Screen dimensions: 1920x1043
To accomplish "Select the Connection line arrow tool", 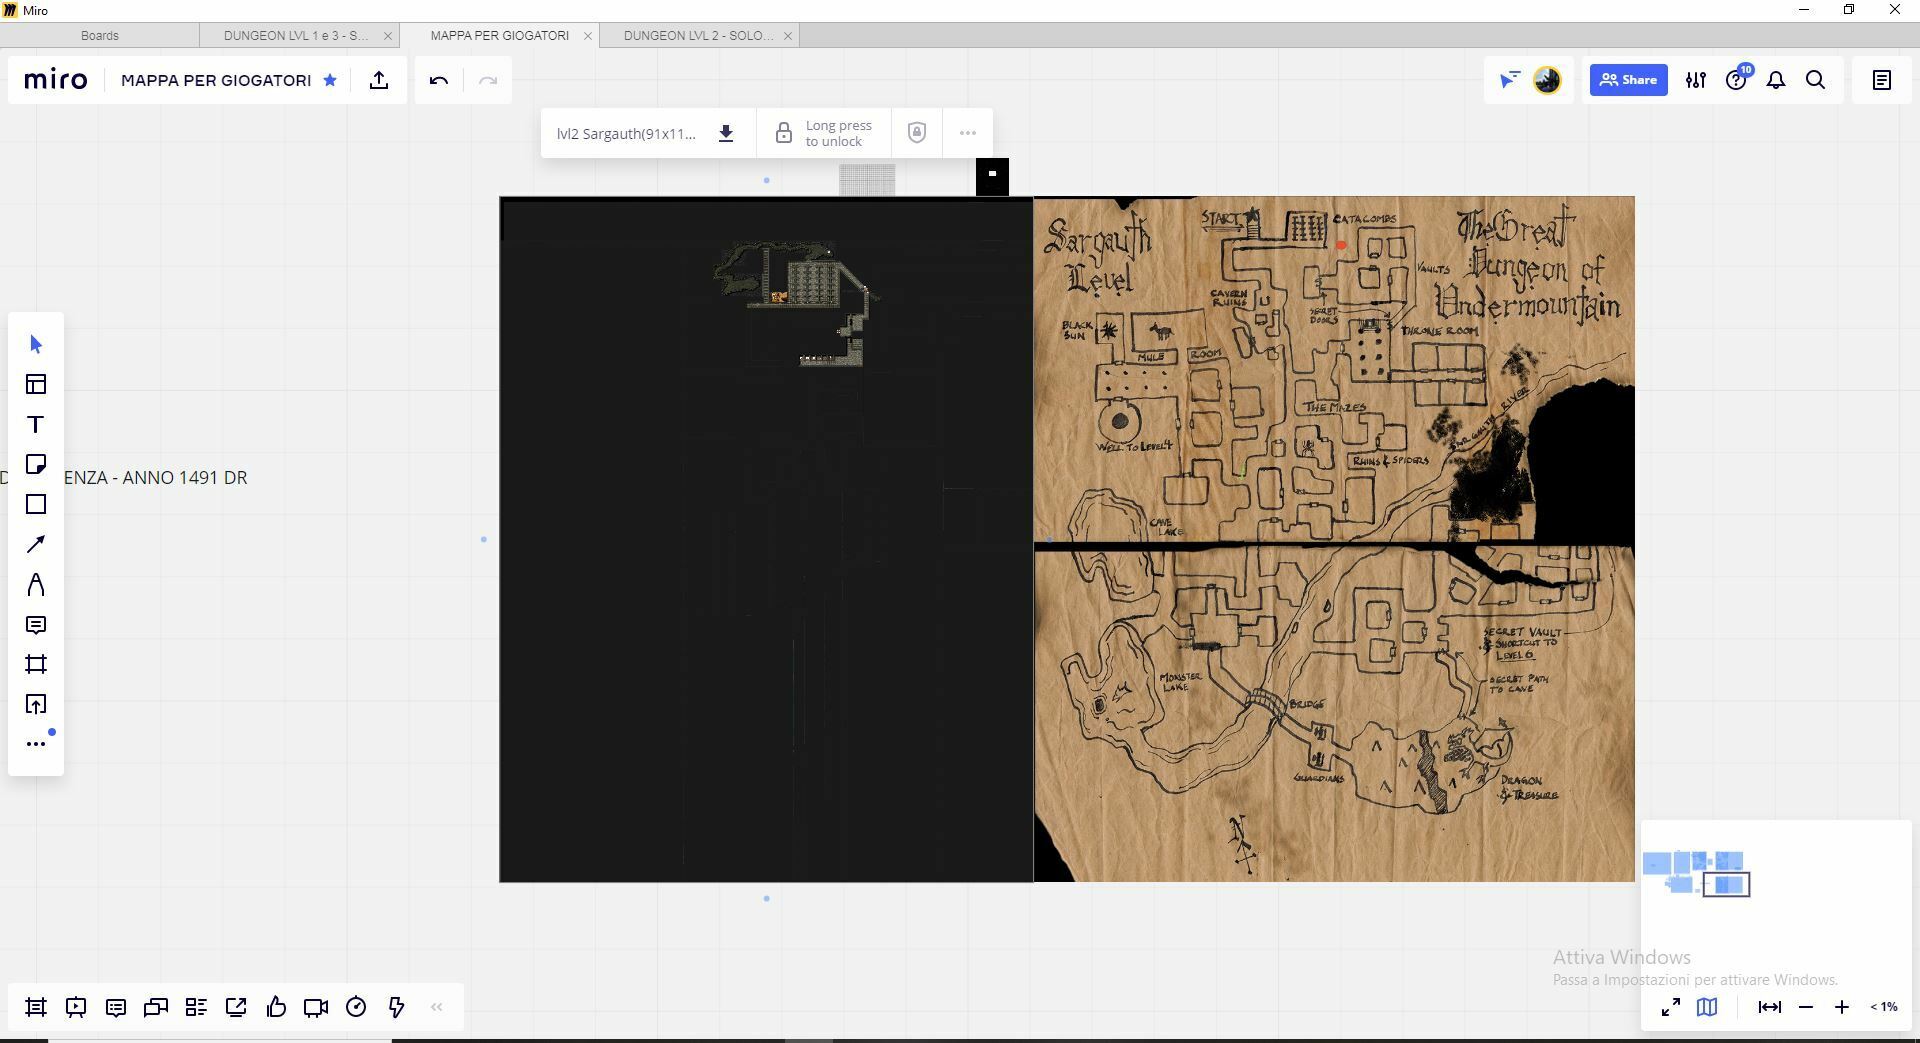I will pos(36,545).
